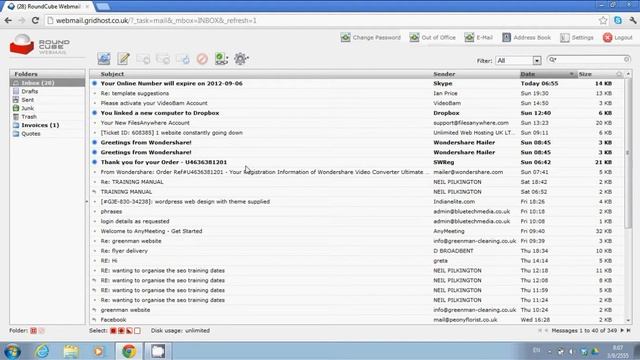The width and height of the screenshot is (640, 360).
Task: Clear selection via the empty Select box
Action: click(137, 331)
